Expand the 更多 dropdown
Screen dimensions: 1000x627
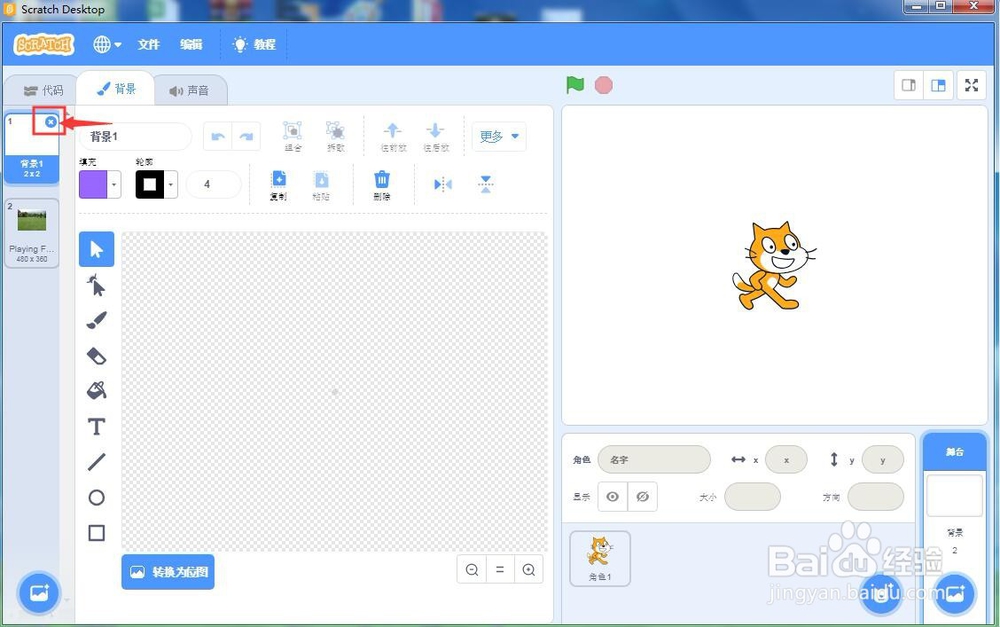pyautogui.click(x=499, y=136)
